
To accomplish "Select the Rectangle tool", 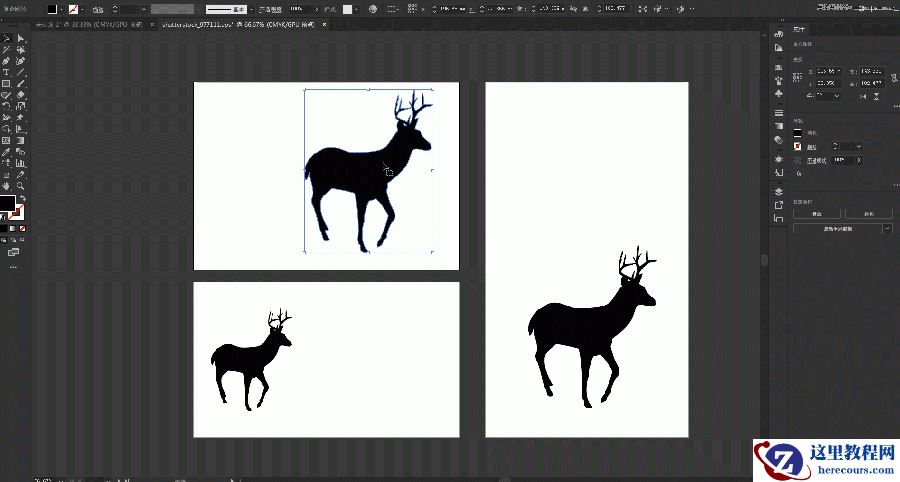I will click(6, 84).
